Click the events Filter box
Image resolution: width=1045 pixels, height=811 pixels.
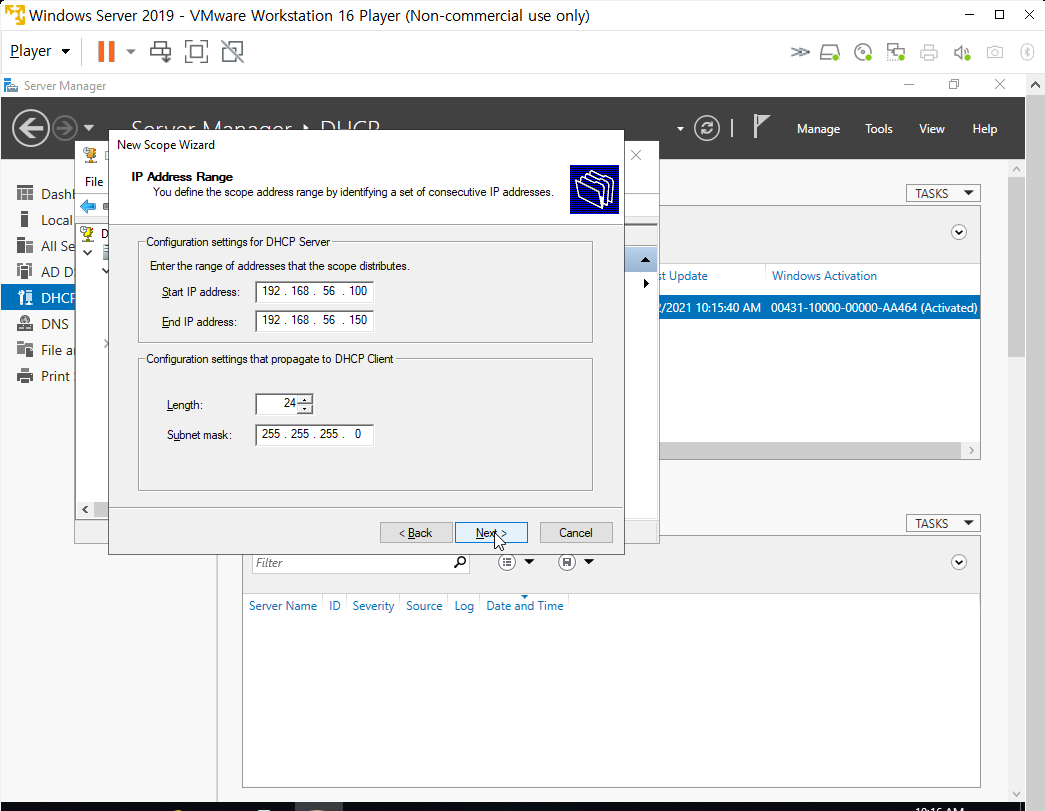352,562
